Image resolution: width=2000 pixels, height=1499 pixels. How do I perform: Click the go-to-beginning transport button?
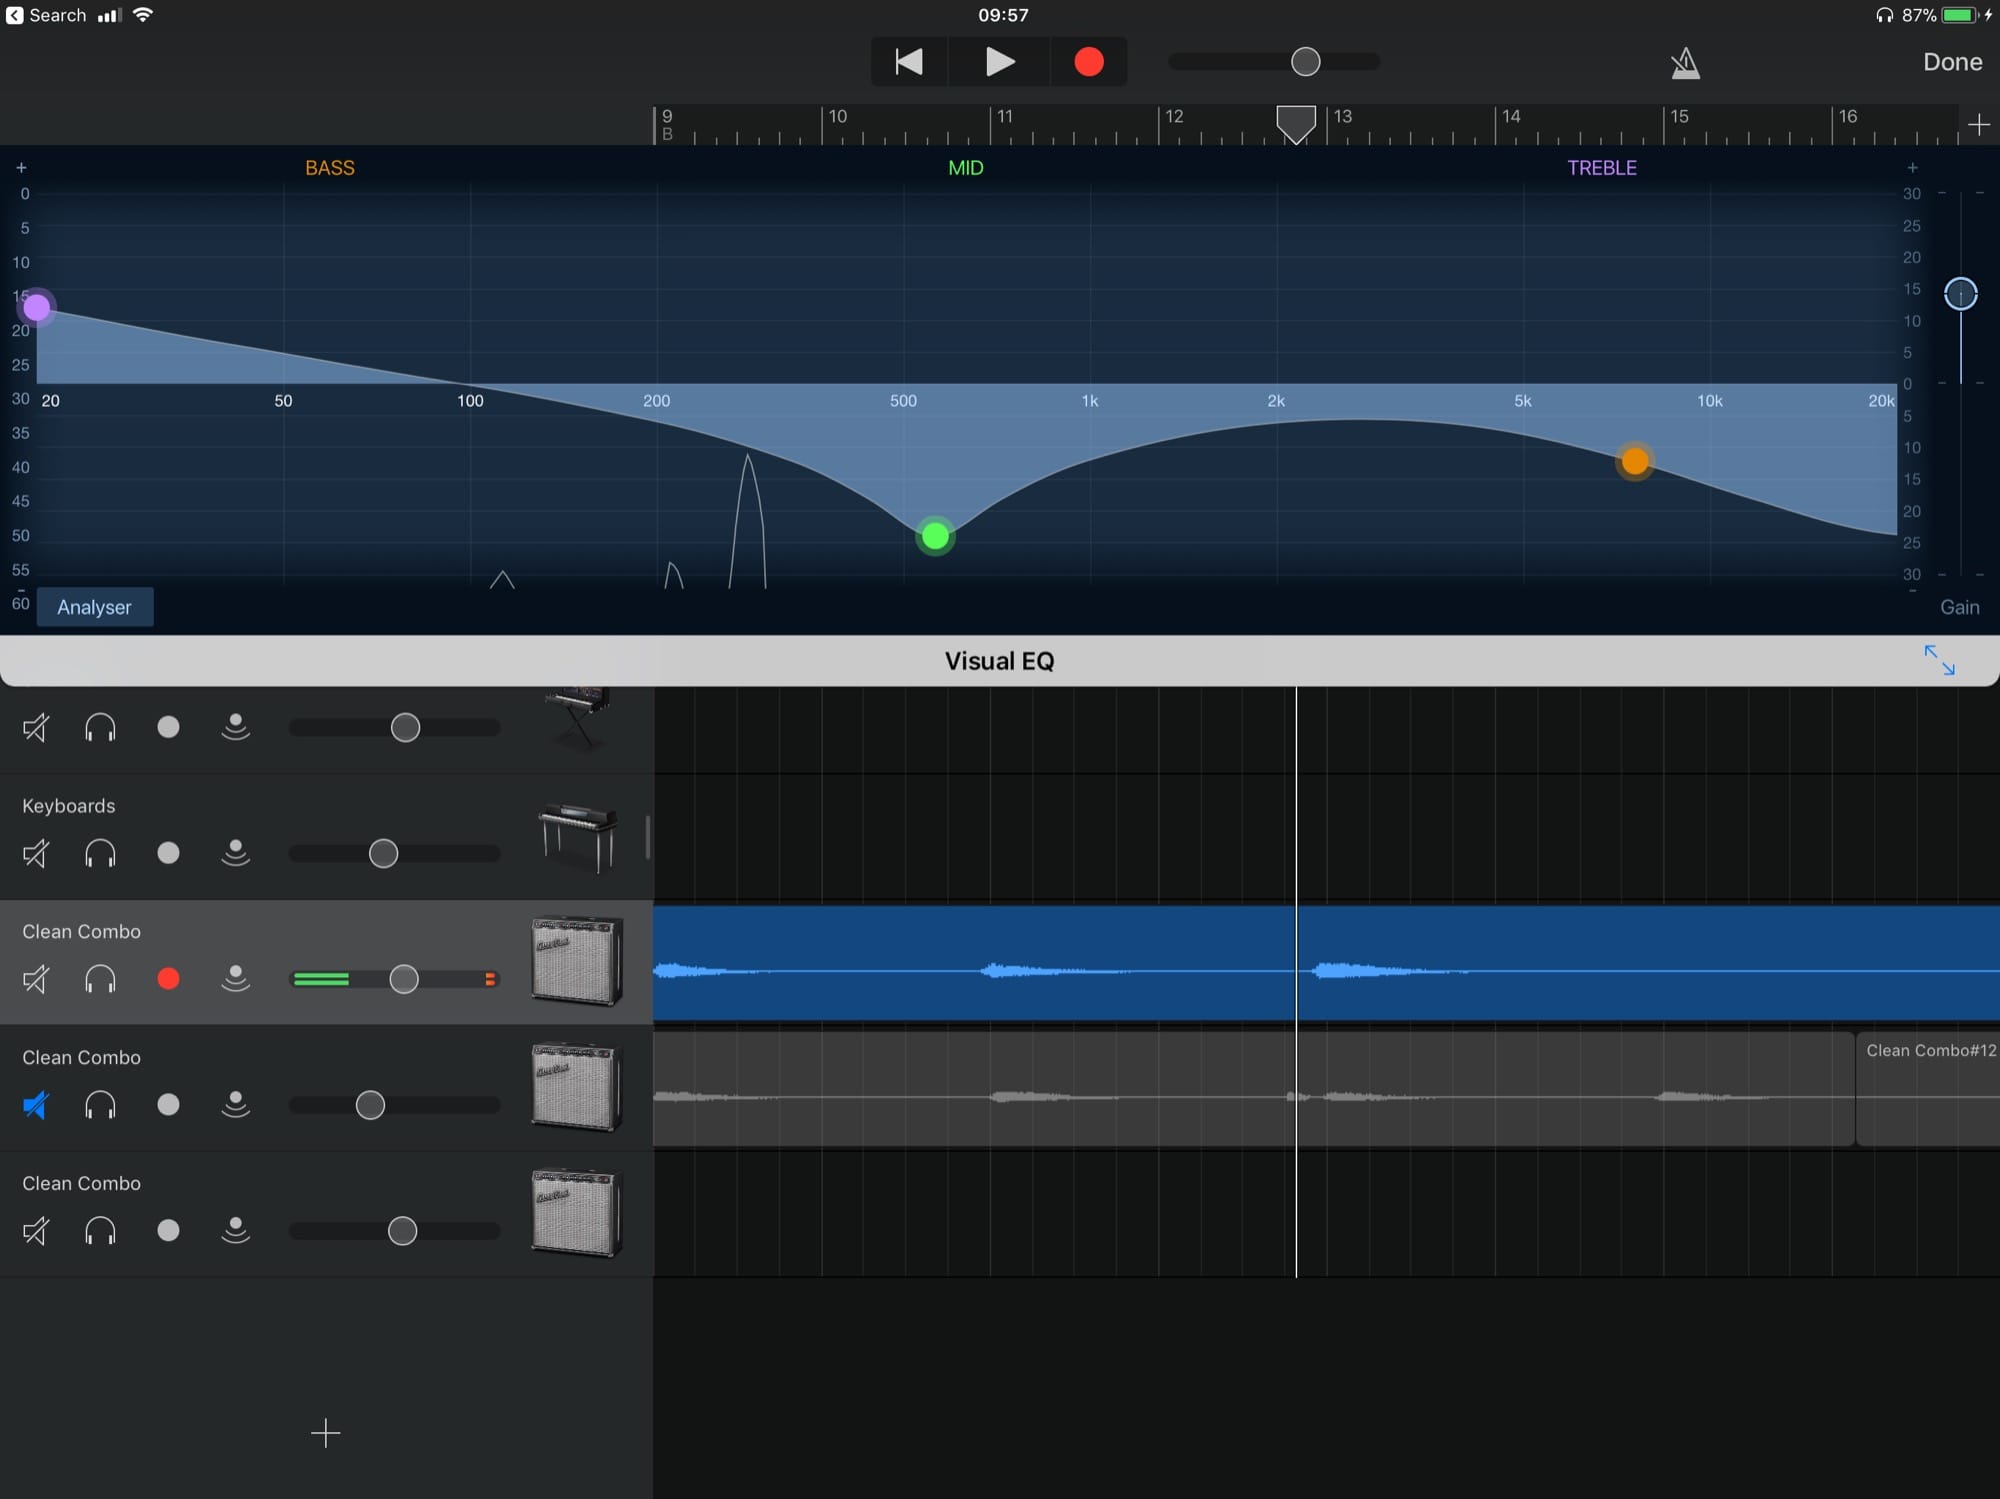[x=908, y=62]
